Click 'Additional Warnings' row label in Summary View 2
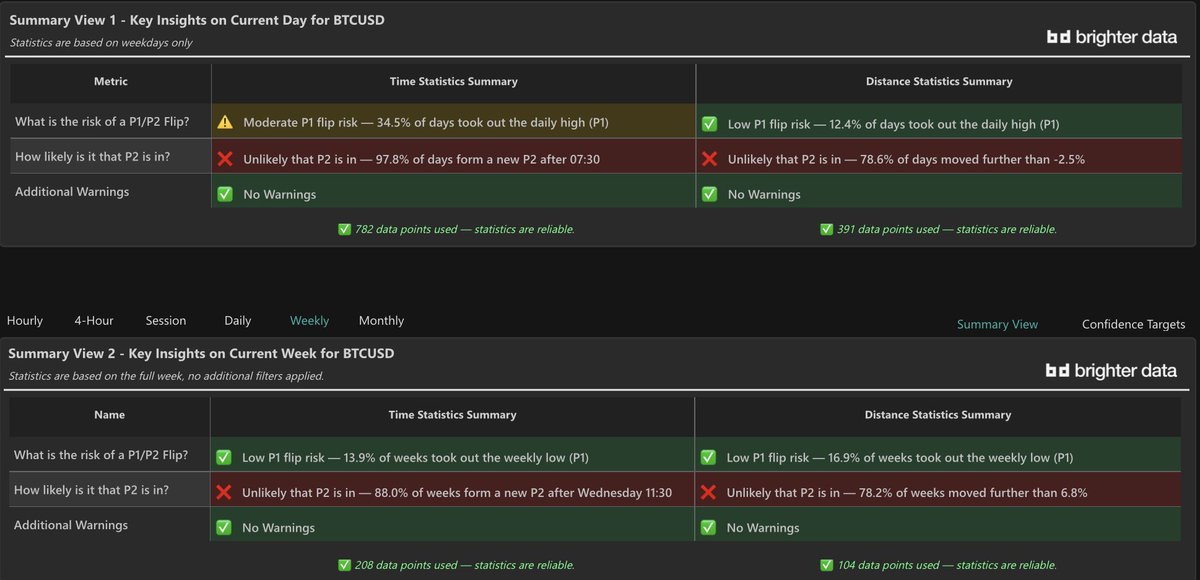Image resolution: width=1200 pixels, height=580 pixels. (x=71, y=524)
